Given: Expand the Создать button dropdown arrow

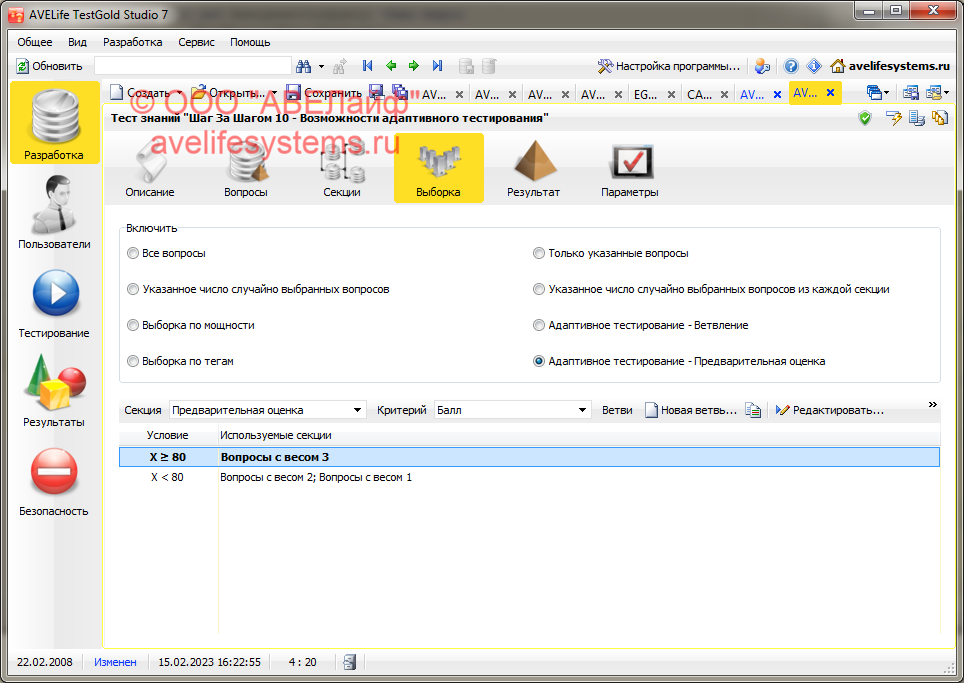Looking at the screenshot, I should click(180, 93).
